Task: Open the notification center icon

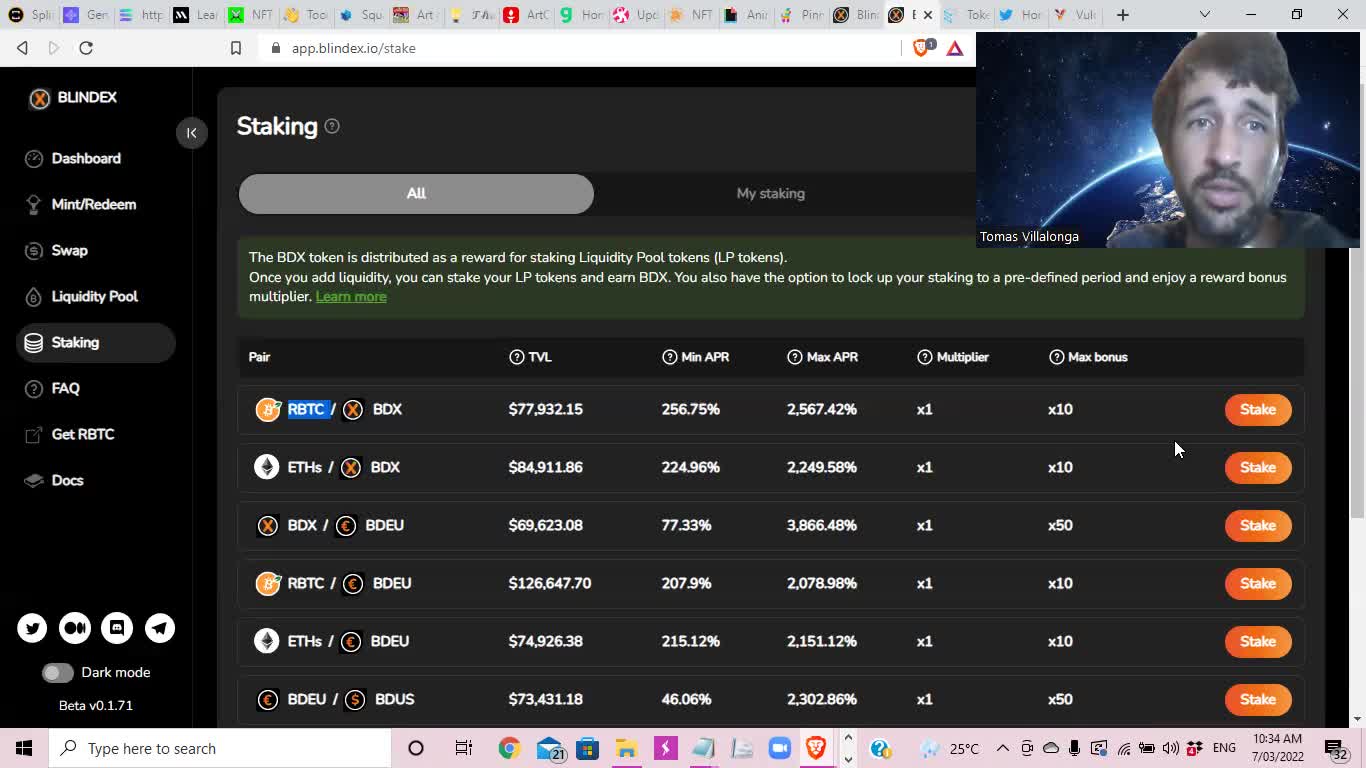Action: (1337, 748)
